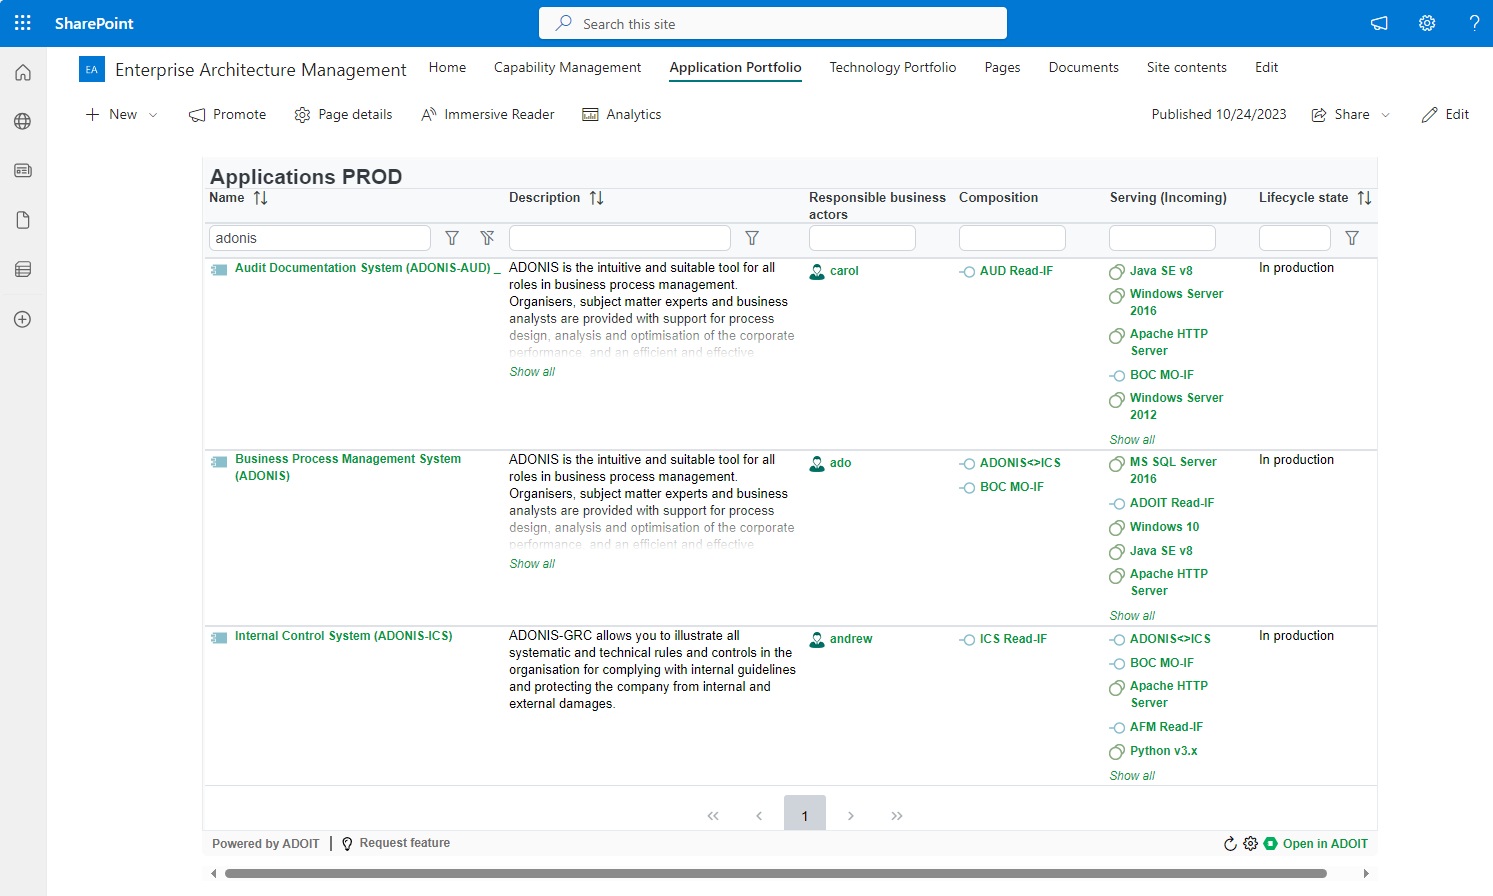Viewport: 1493px width, 896px height.
Task: Go to SharePoint home in left rail
Action: [x=23, y=72]
